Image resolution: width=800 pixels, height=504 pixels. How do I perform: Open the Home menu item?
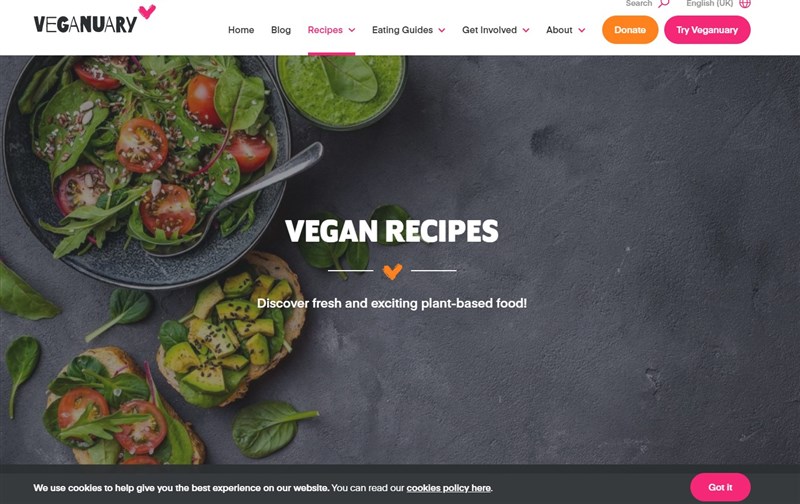click(241, 30)
